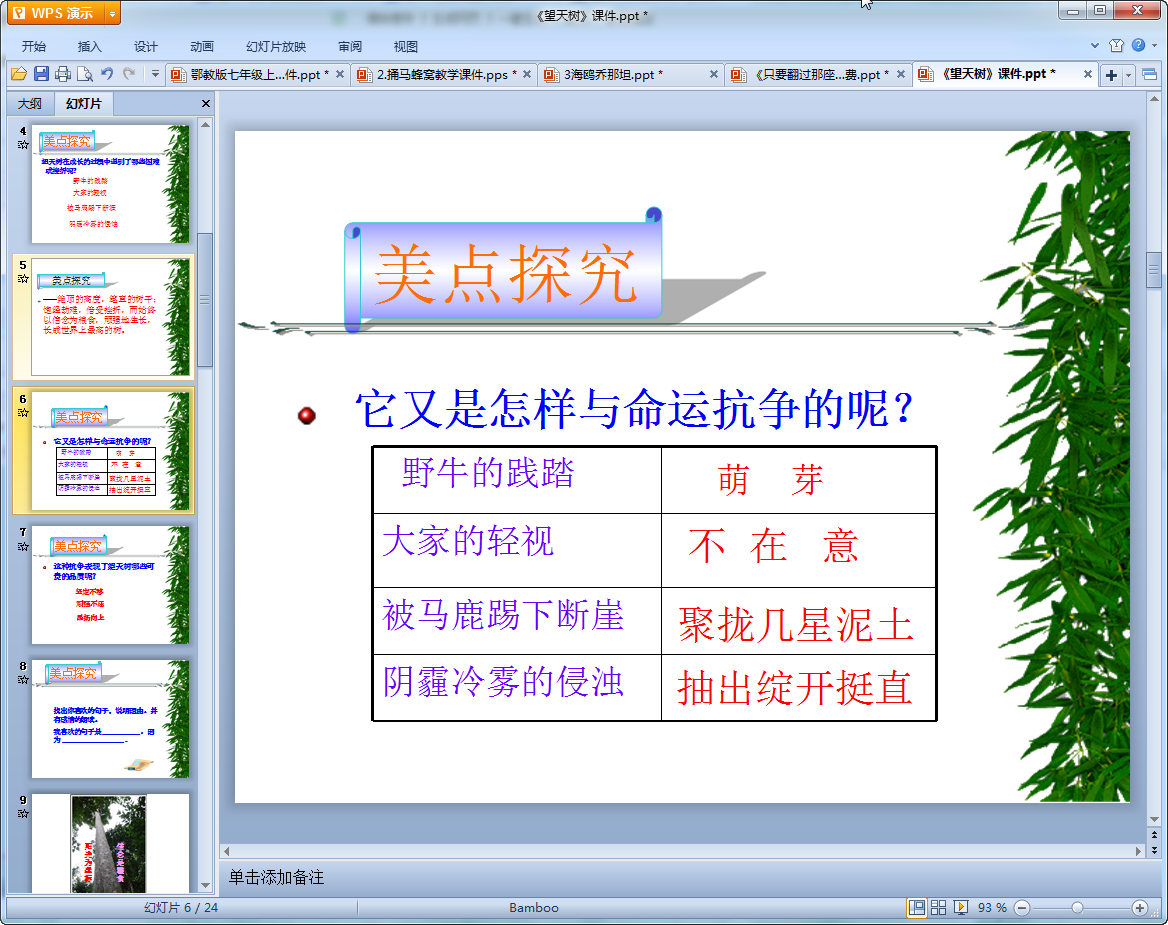Expand the quick access toolbar customize arrow
Viewport: 1168px width, 925px height.
155,74
